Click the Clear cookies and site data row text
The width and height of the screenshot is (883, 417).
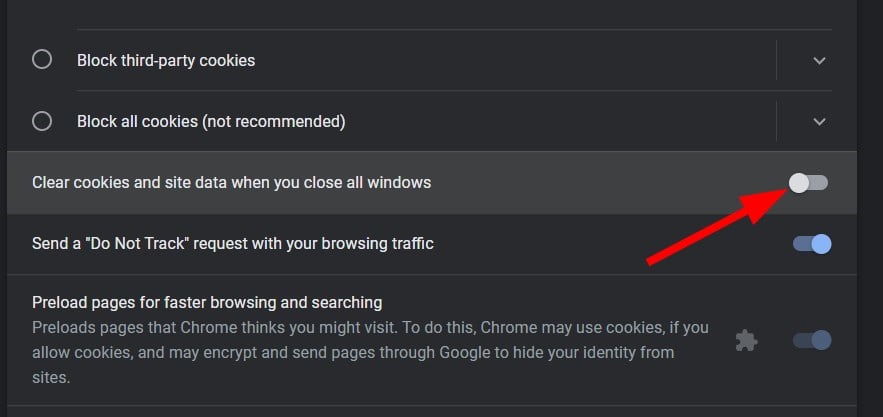point(231,183)
